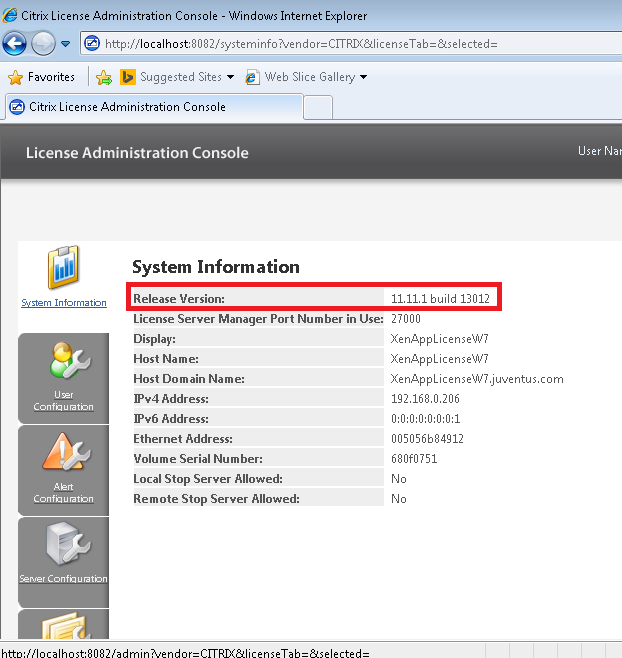Open the System Information link
Viewport: 622px width, 658px height.
tap(64, 303)
